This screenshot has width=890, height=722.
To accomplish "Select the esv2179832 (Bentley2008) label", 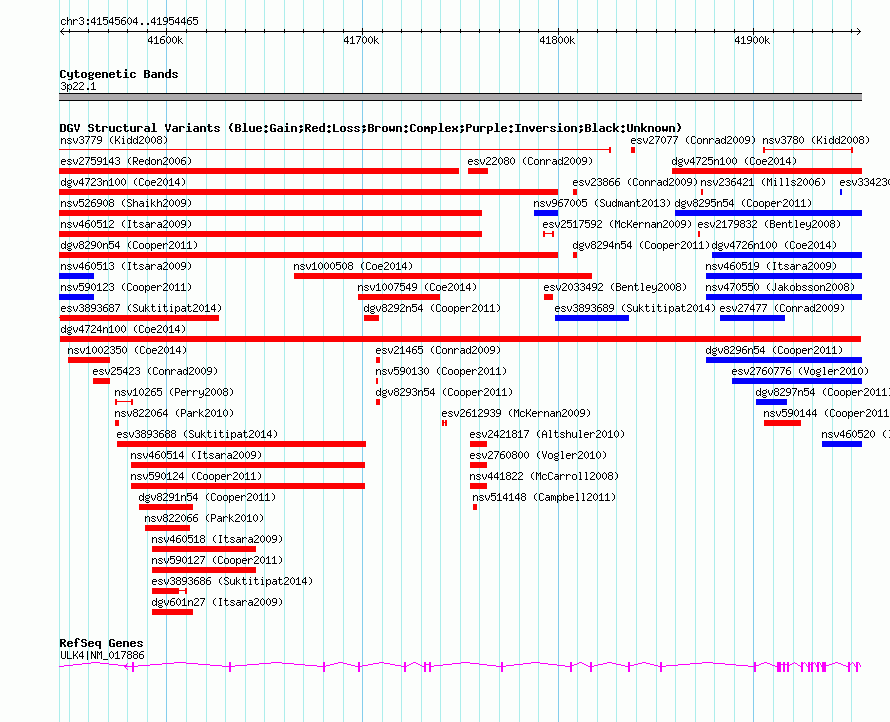I will click(769, 224).
